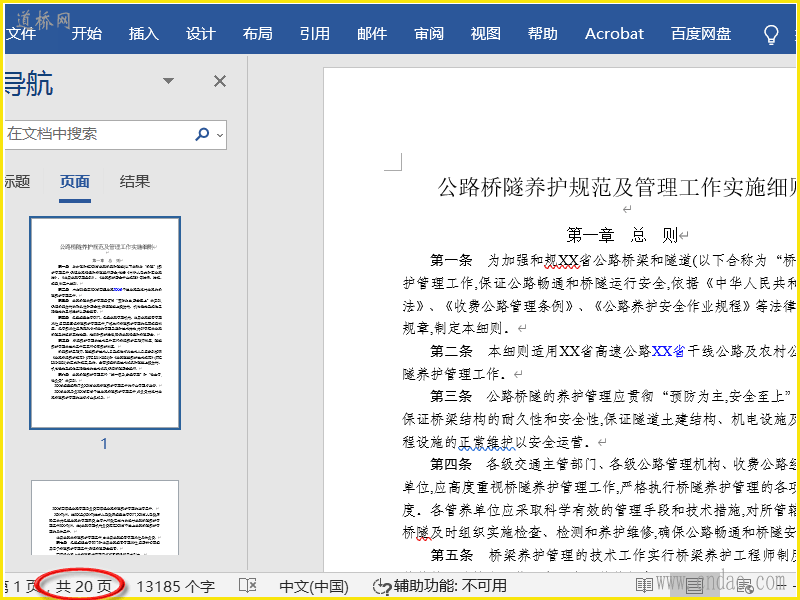Click 中文(中国) language indicator in status bar
The width and height of the screenshot is (800, 600).
[313, 586]
